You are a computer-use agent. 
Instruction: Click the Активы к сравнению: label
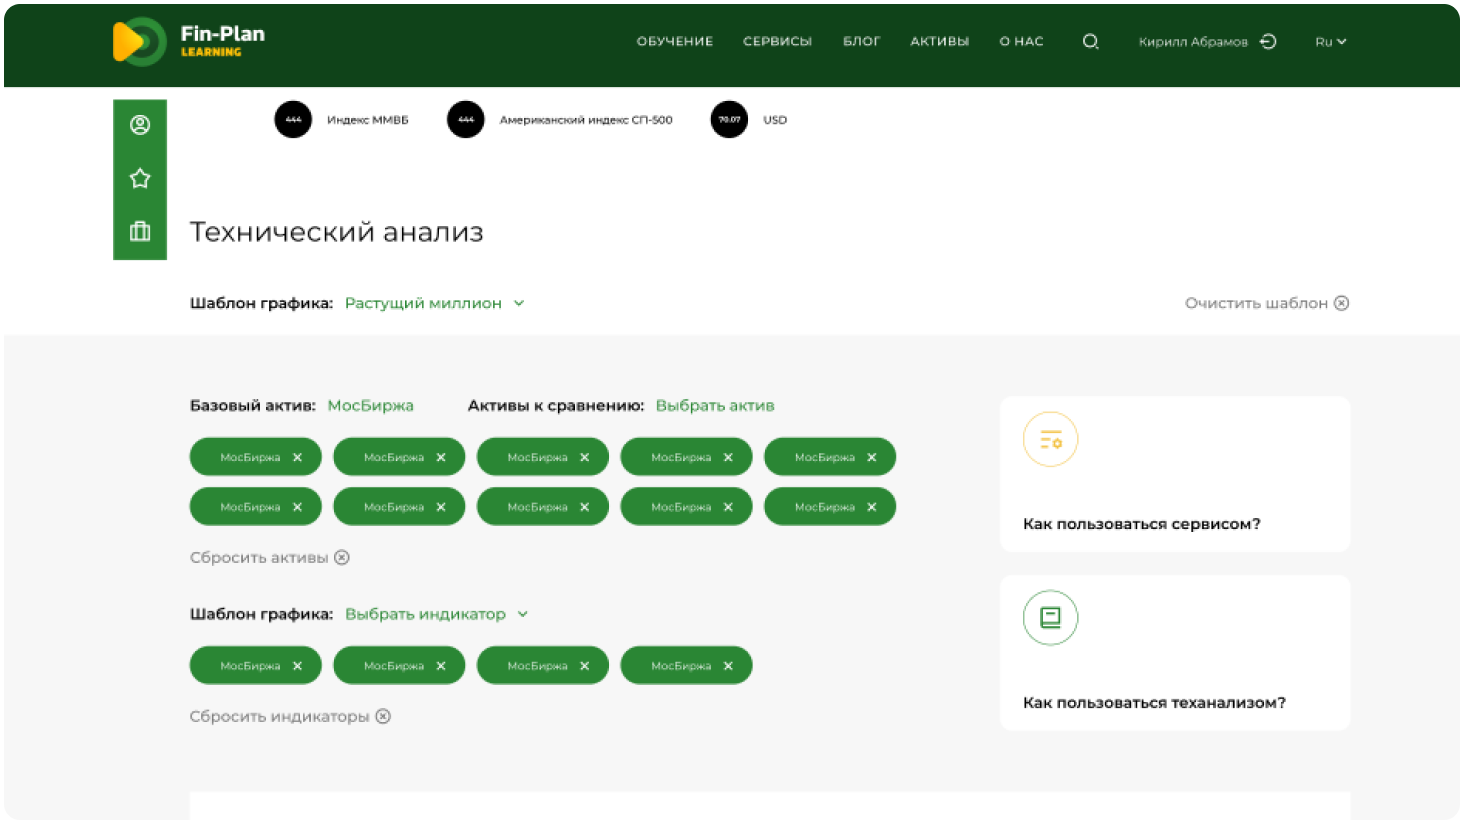coord(556,405)
